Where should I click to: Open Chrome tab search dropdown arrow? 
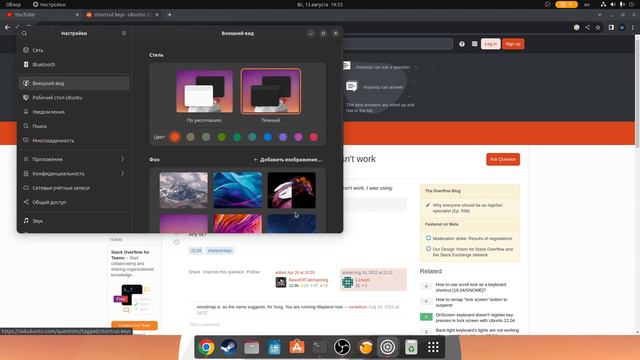click(600, 15)
